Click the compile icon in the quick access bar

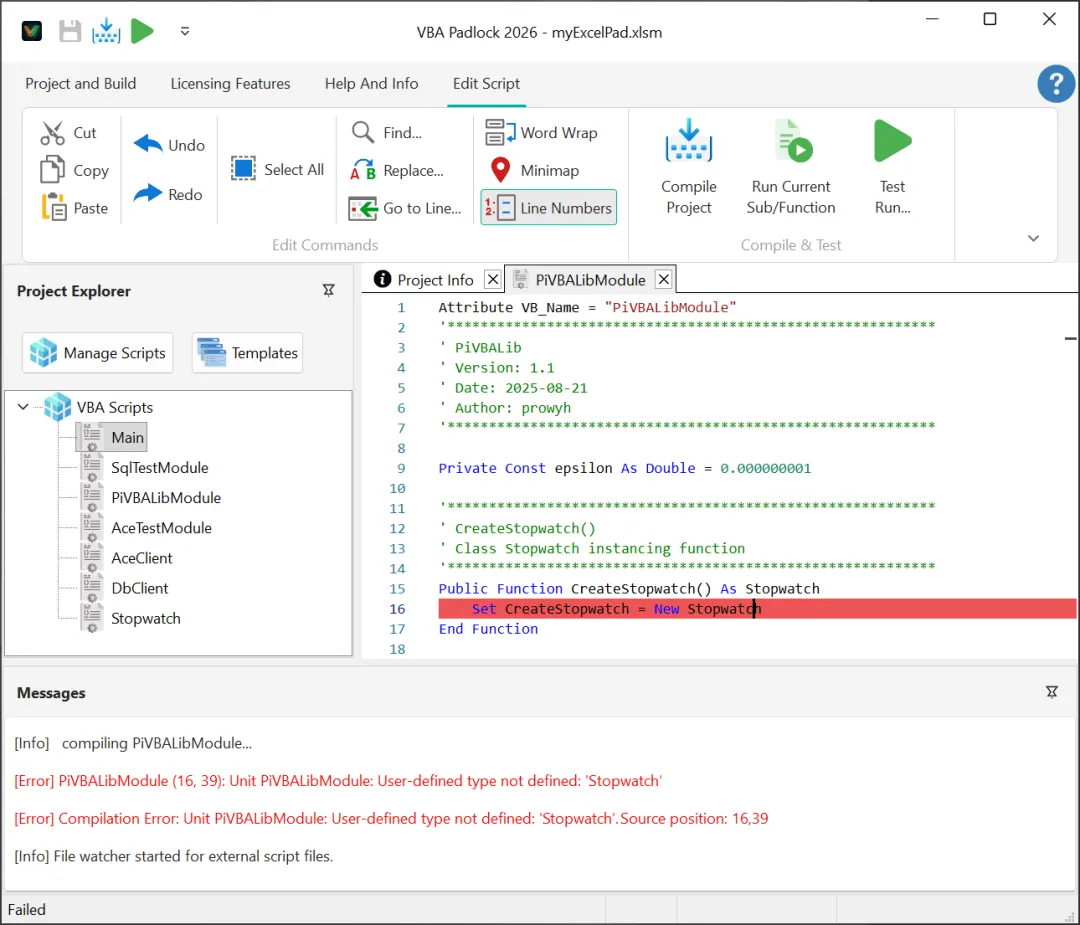click(106, 31)
